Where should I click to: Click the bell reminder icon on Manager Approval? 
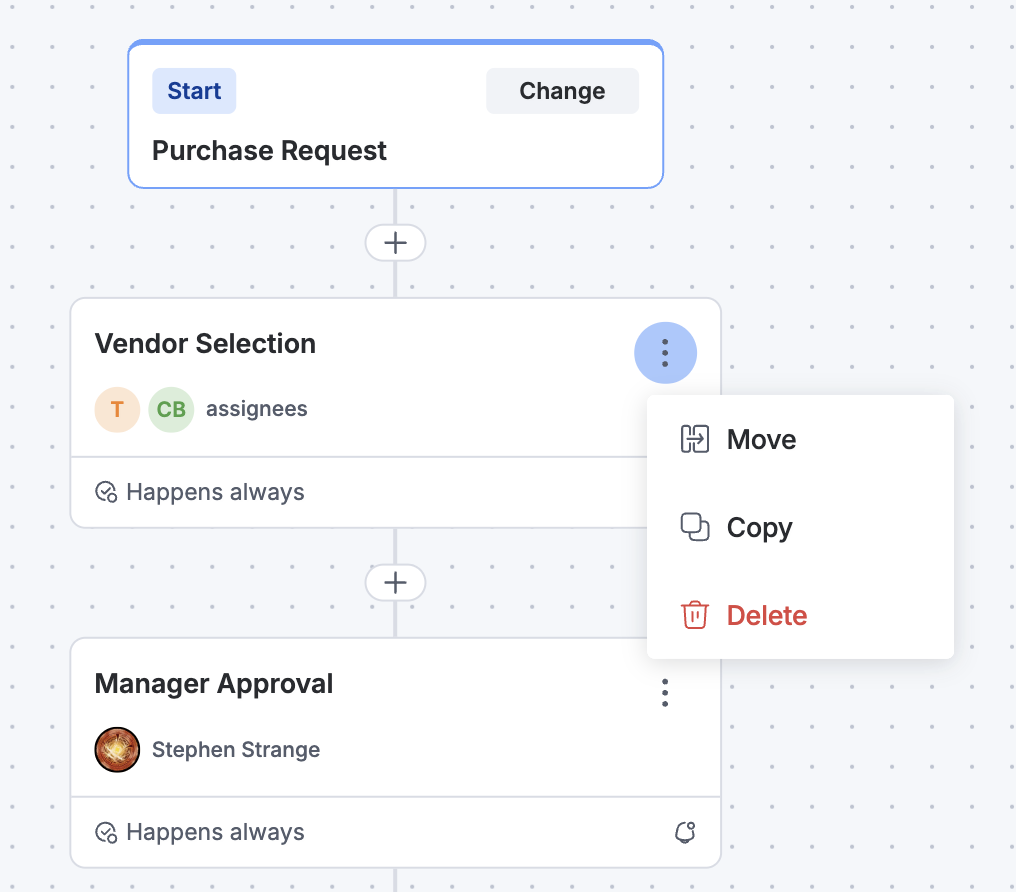(685, 832)
